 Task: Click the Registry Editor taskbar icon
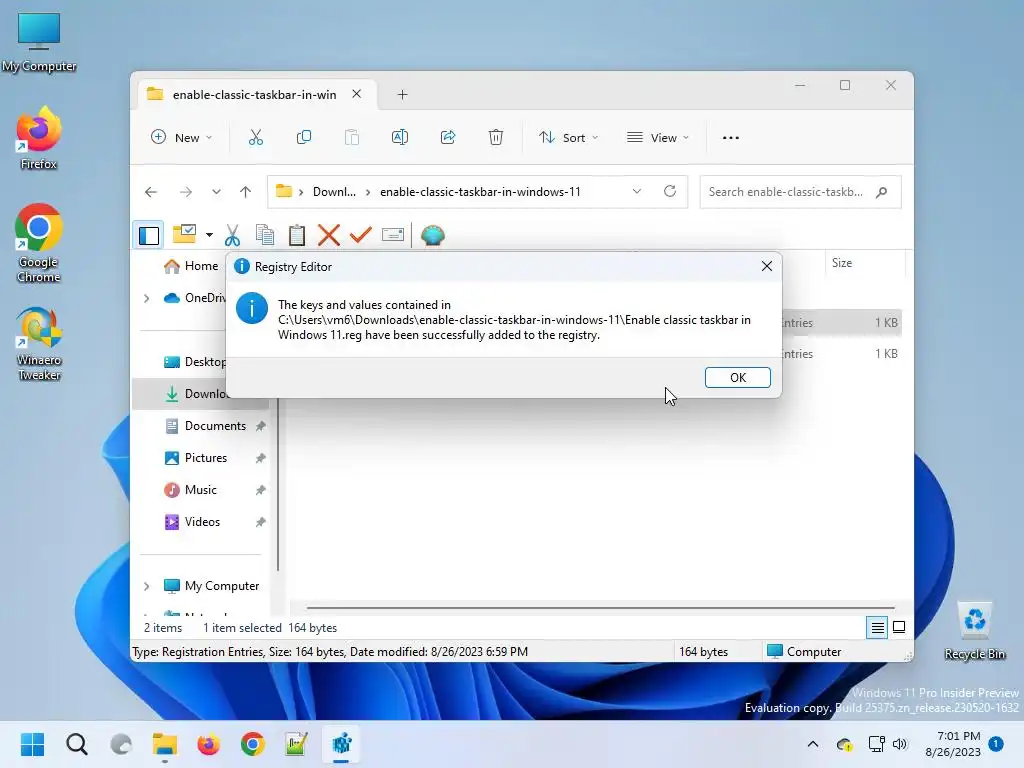coord(342,744)
